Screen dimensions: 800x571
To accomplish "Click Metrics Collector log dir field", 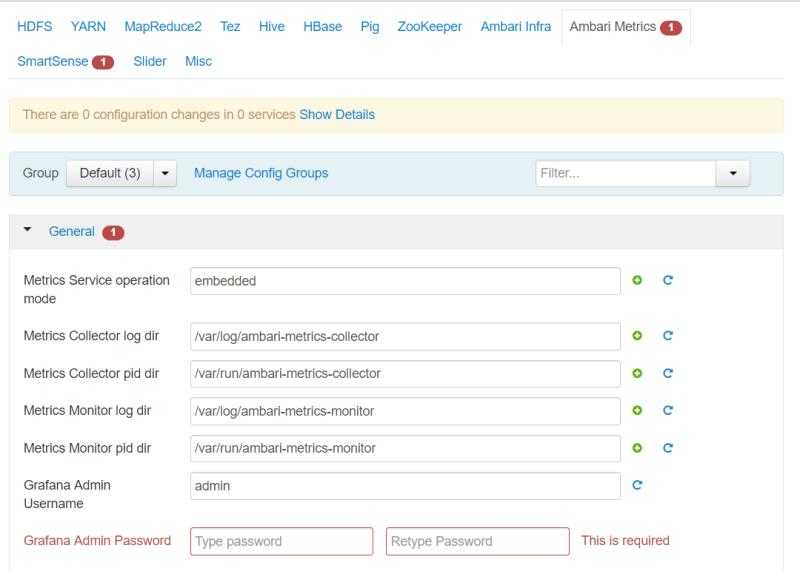I will tap(405, 336).
